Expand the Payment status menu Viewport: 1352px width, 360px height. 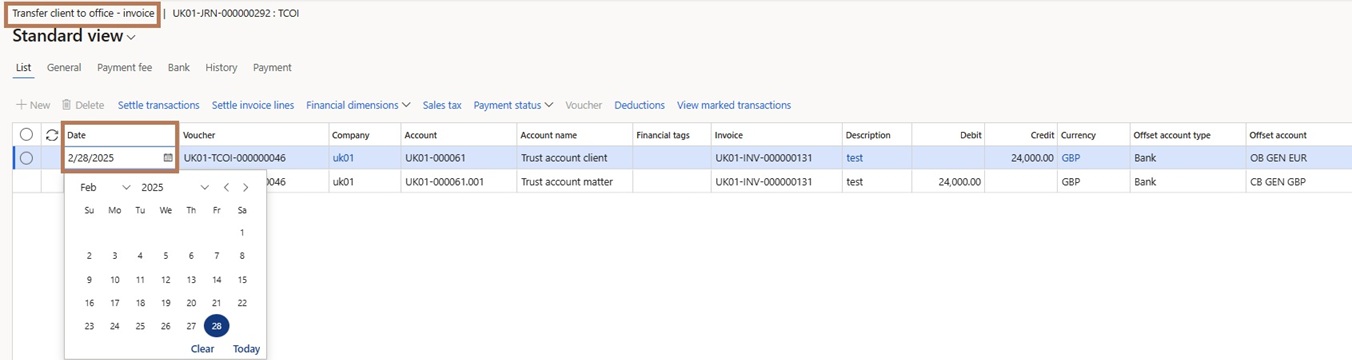(x=513, y=105)
